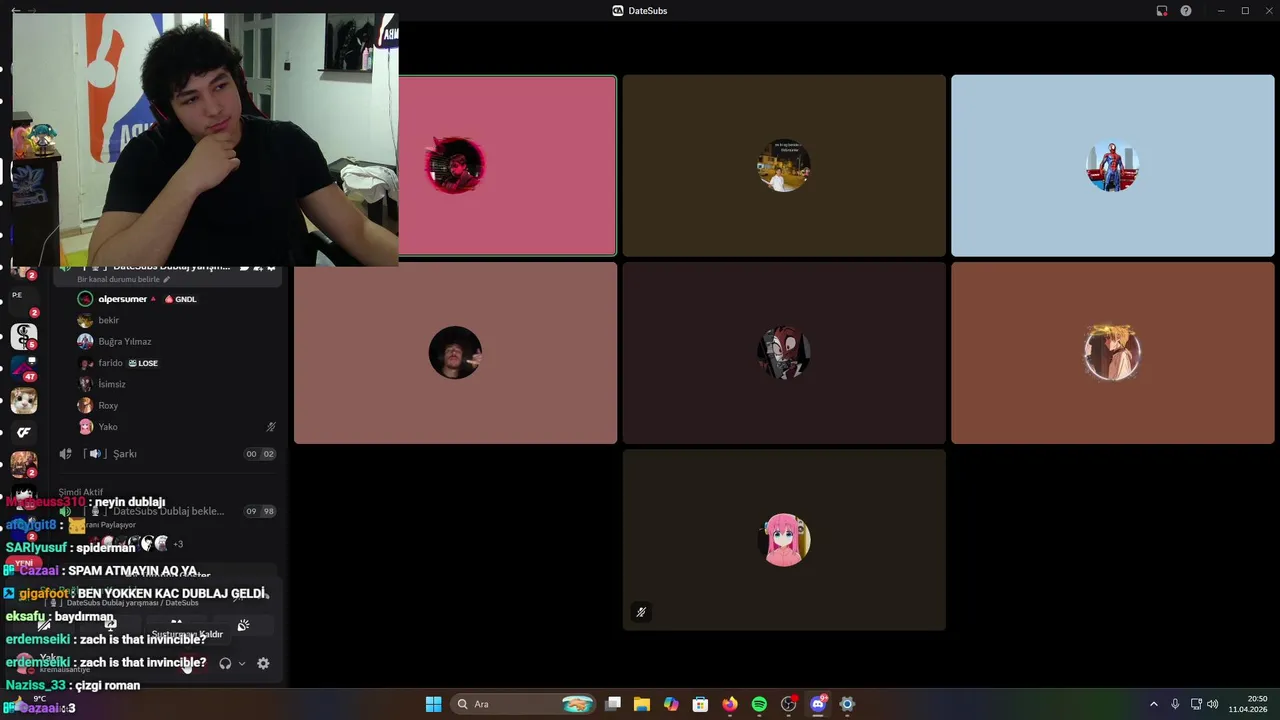Open server icon with 47 badge
1280x720 pixels.
[x=24, y=369]
